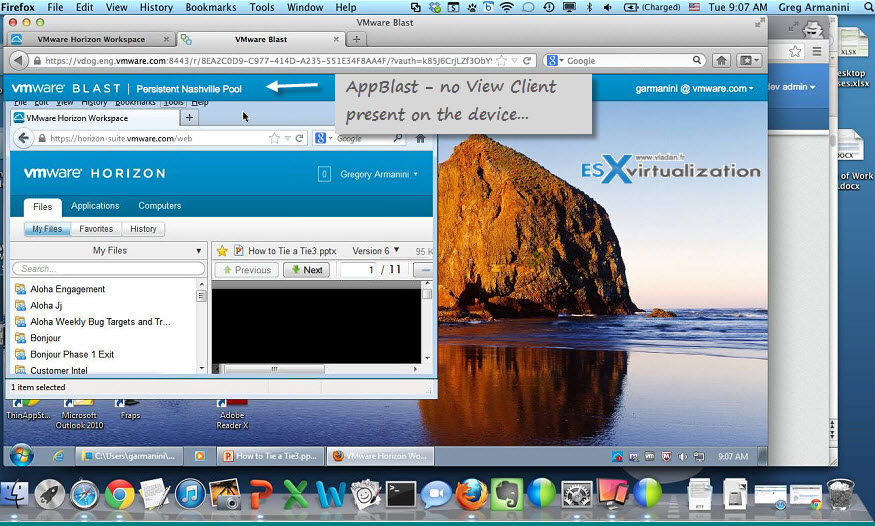Select the Files tab in Horizon
This screenshot has width=875, height=526.
click(42, 206)
